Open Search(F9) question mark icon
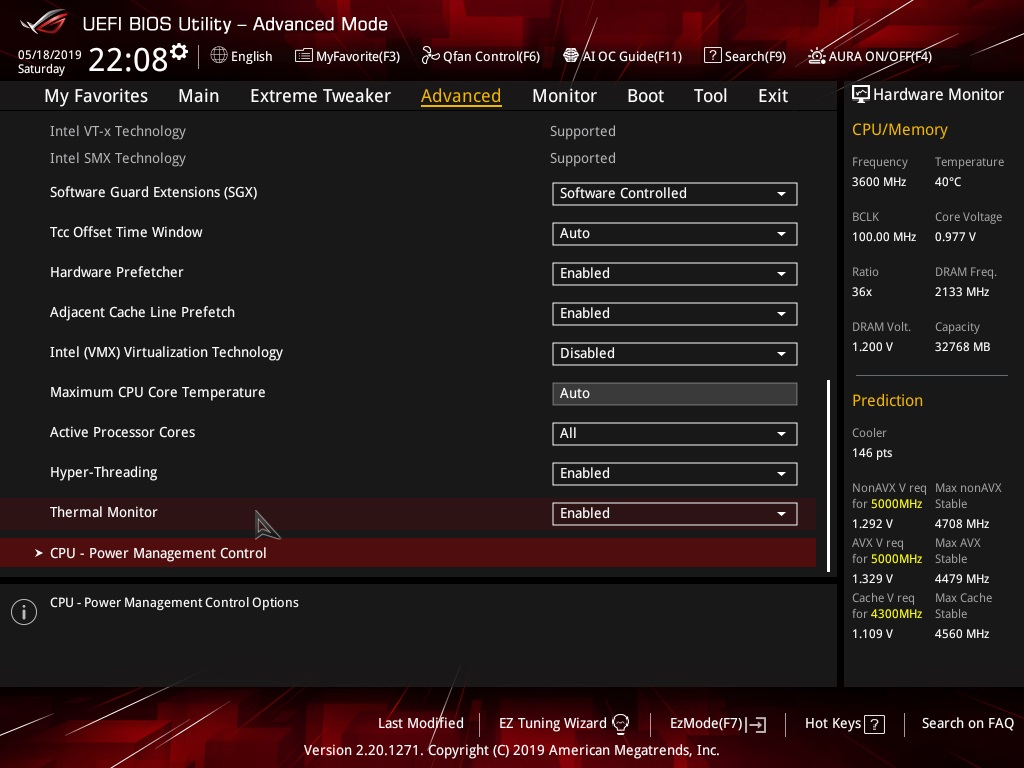The image size is (1024, 768). (x=712, y=56)
